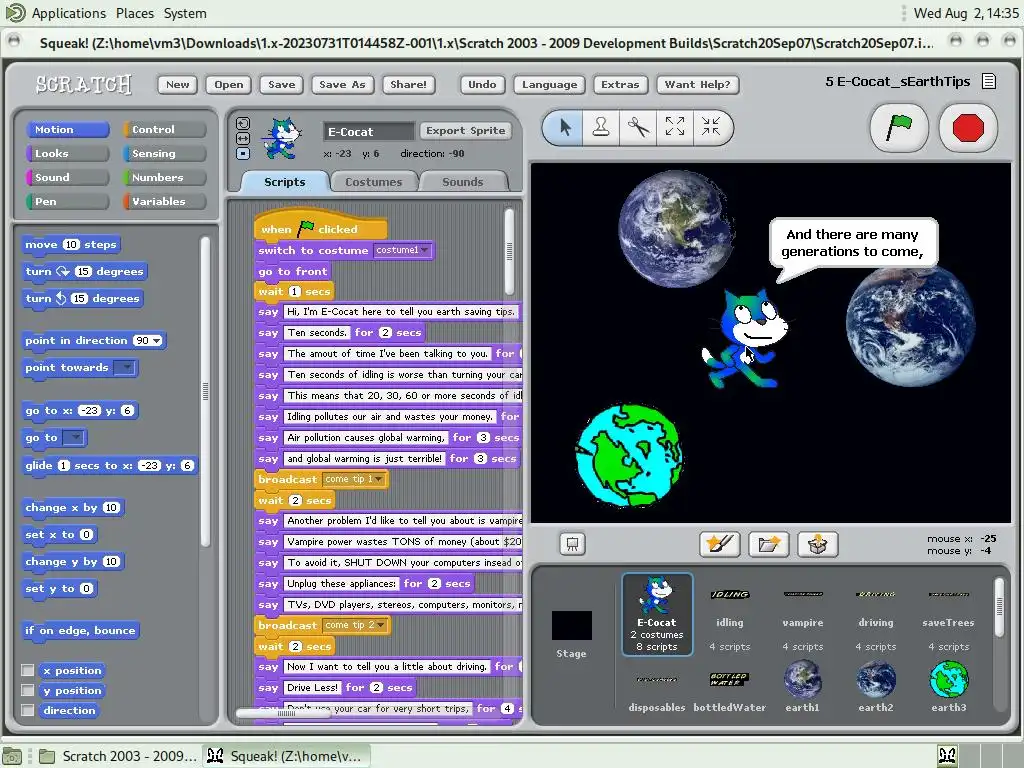Click the Export Sprite button
This screenshot has height=768, width=1024.
click(x=466, y=131)
